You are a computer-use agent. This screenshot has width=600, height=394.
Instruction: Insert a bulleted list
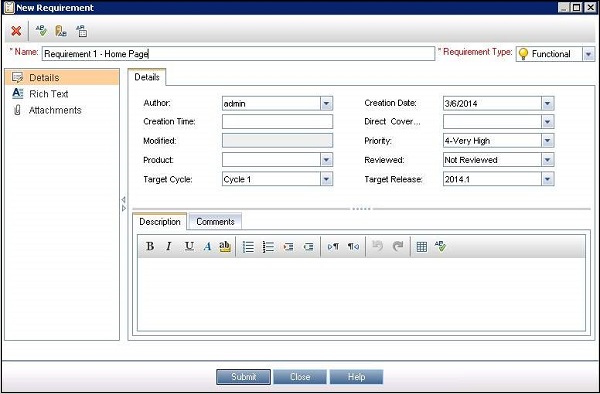(x=248, y=247)
